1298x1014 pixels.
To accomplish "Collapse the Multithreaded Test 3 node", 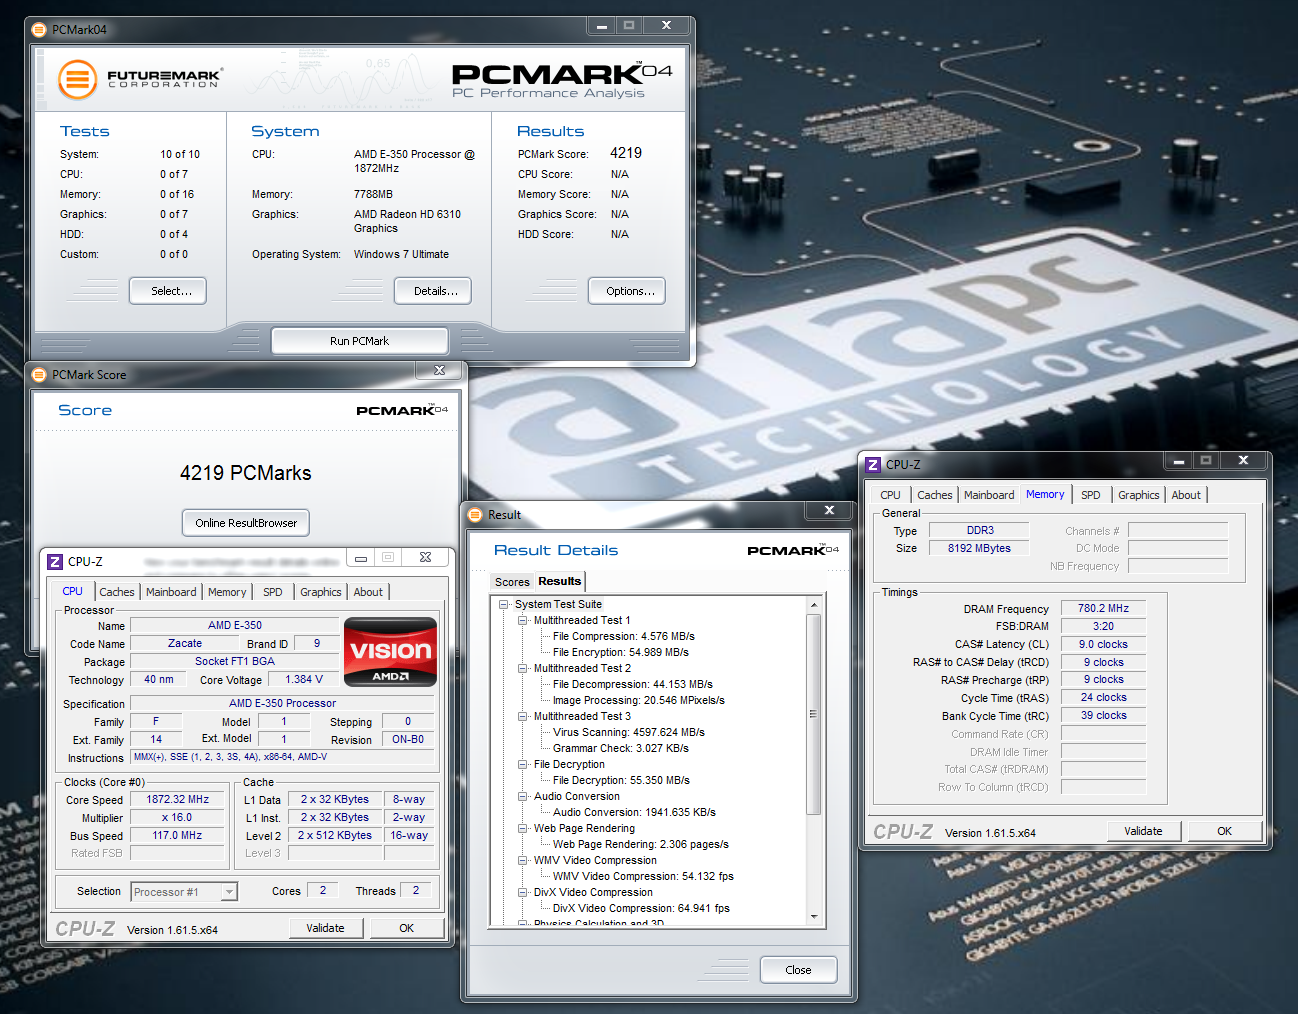I will (x=523, y=716).
